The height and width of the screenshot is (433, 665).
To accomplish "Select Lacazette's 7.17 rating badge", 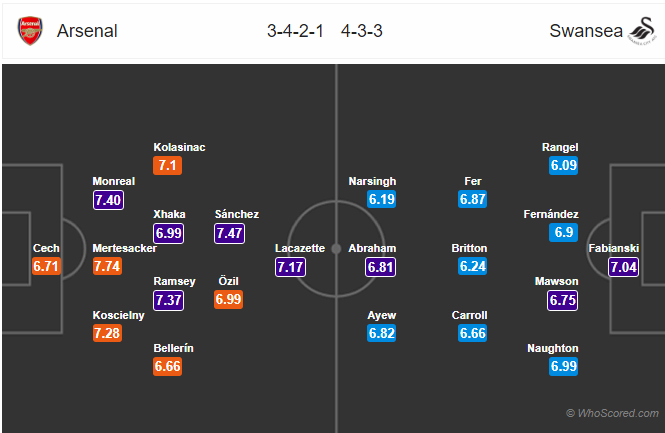I will (292, 266).
